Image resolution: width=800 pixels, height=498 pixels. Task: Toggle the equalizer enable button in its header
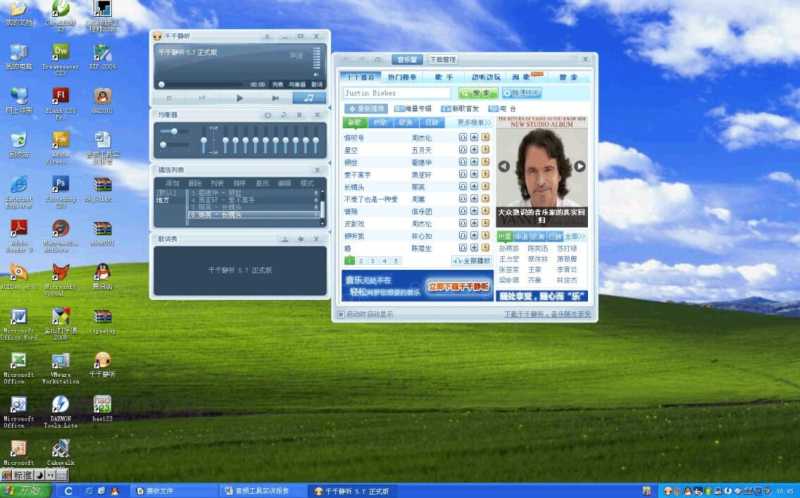click(x=267, y=115)
